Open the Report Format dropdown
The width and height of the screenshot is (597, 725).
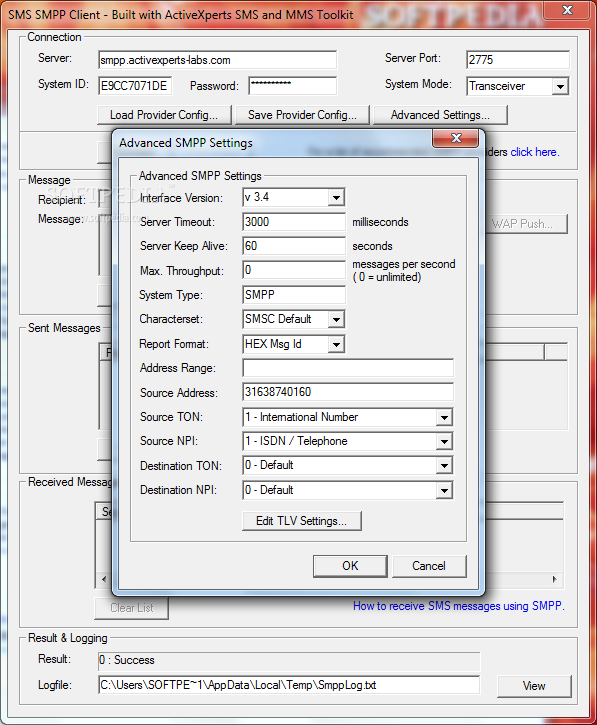pos(336,344)
